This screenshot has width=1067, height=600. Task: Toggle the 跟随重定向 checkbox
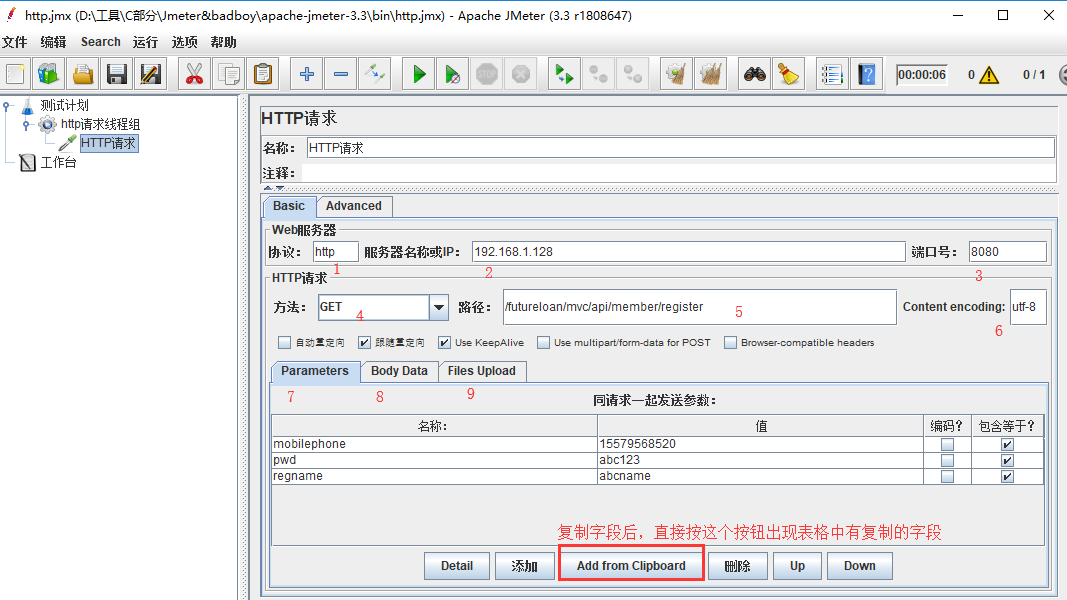[365, 342]
